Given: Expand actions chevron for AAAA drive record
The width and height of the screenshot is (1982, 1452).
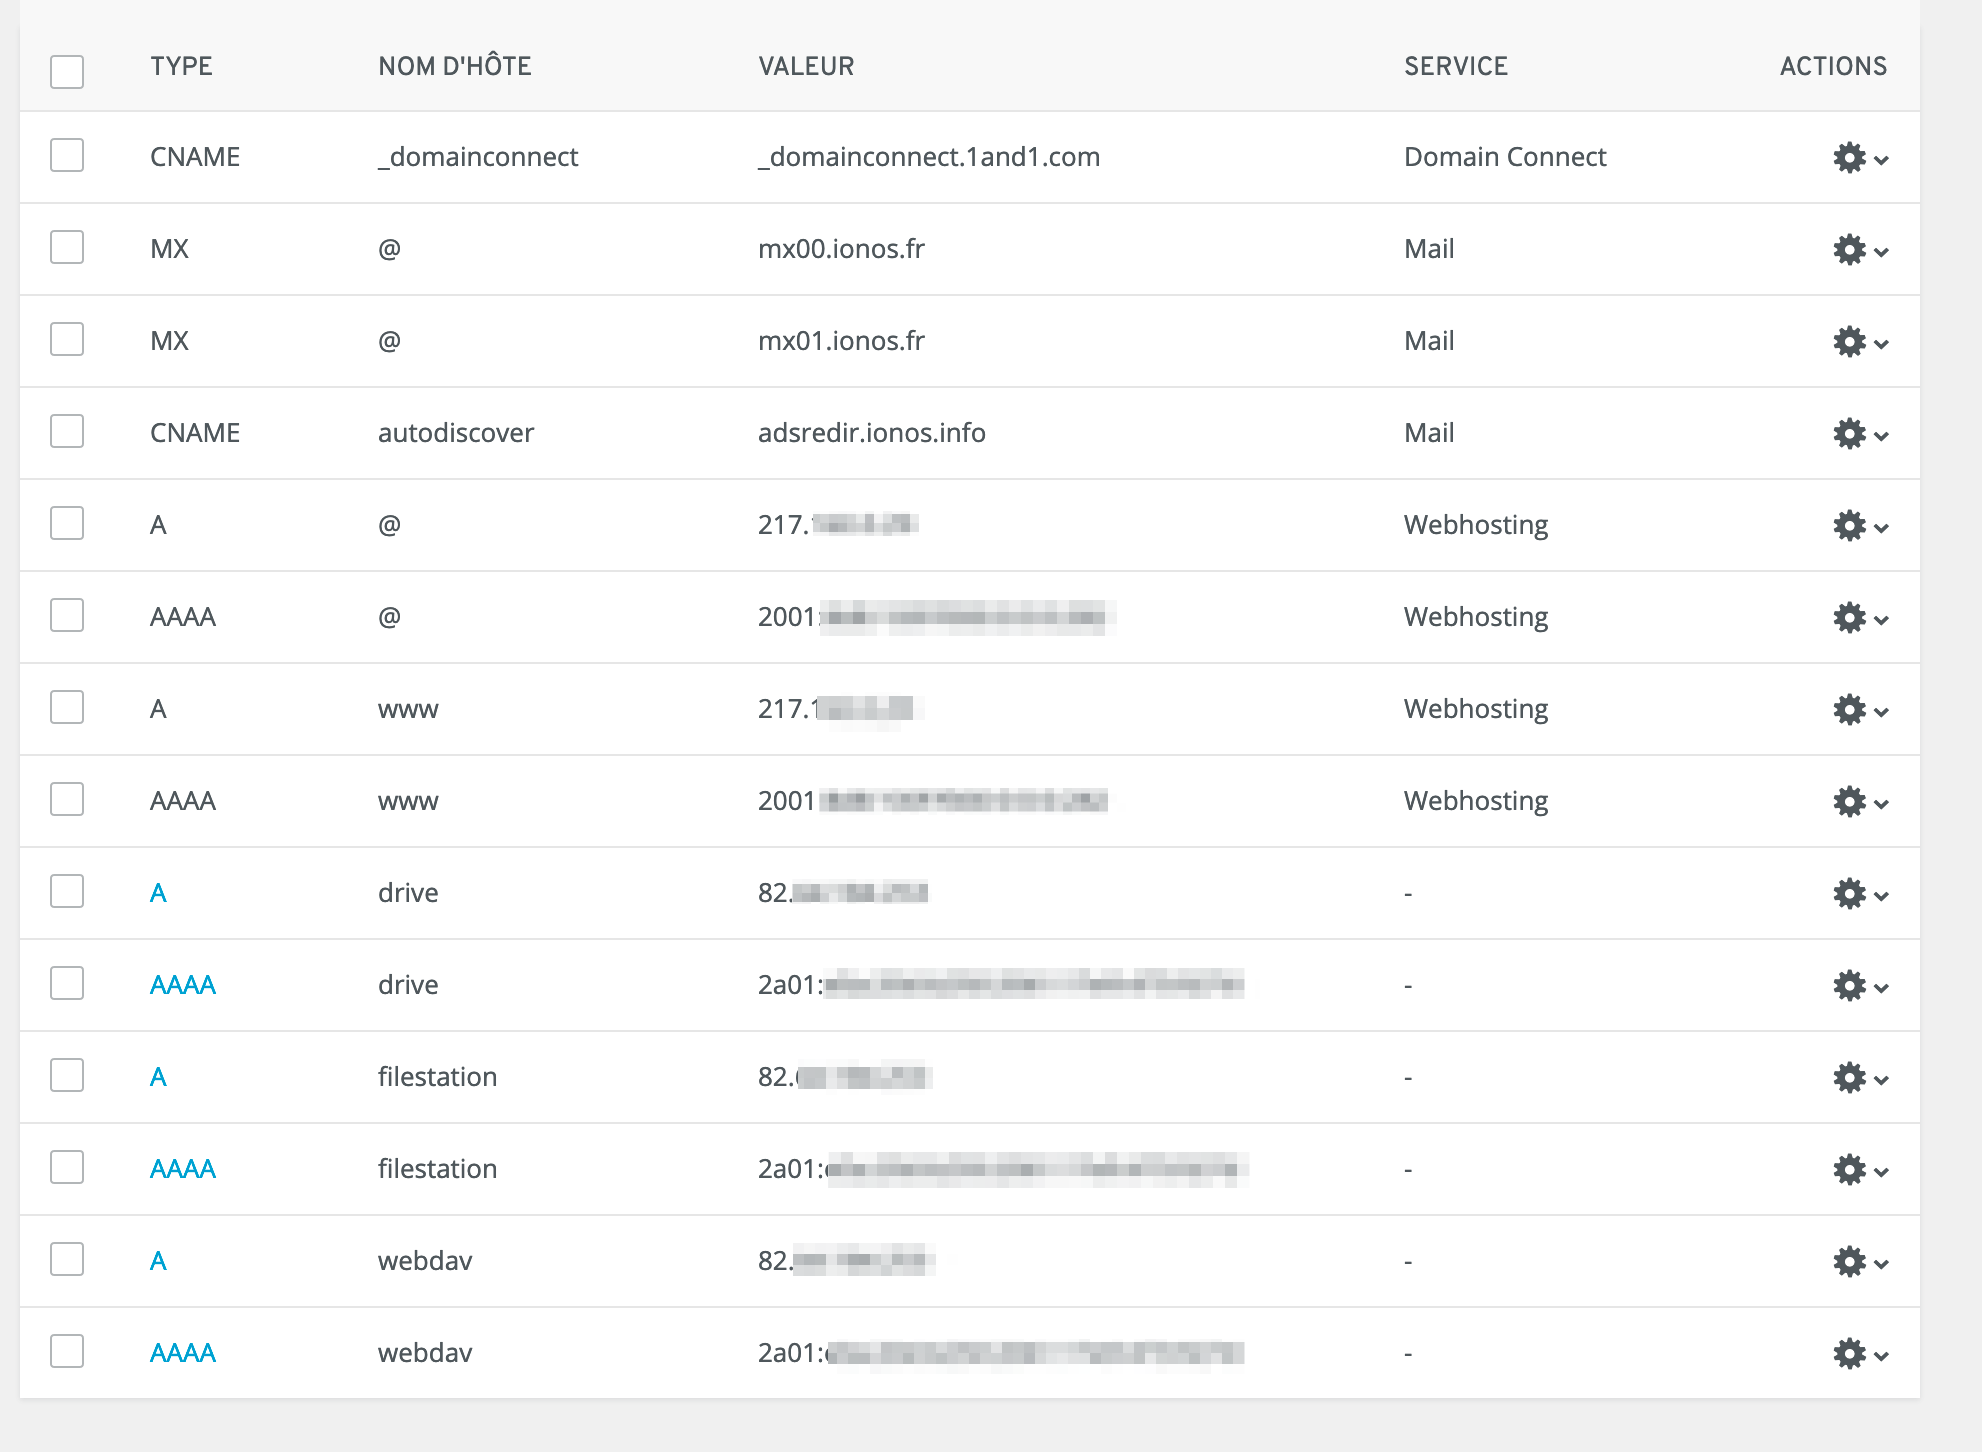Looking at the screenshot, I should click(1882, 988).
